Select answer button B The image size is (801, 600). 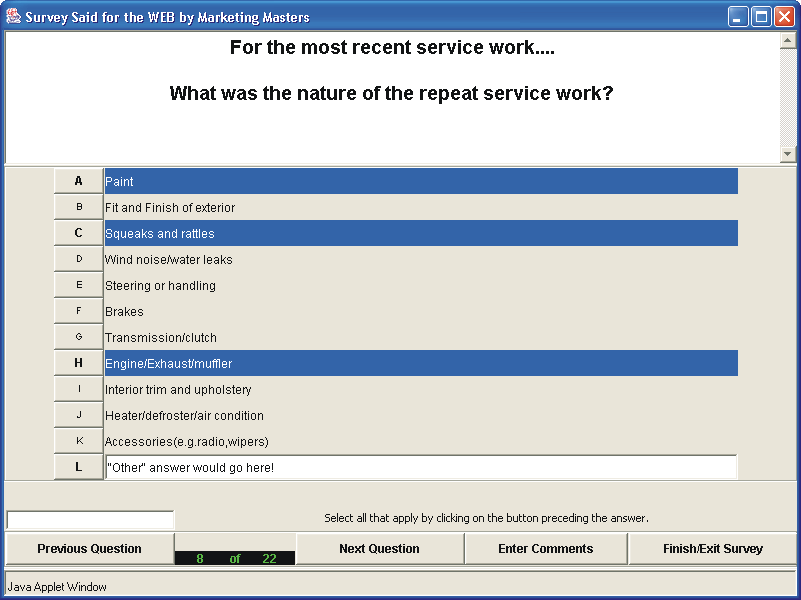coord(79,207)
